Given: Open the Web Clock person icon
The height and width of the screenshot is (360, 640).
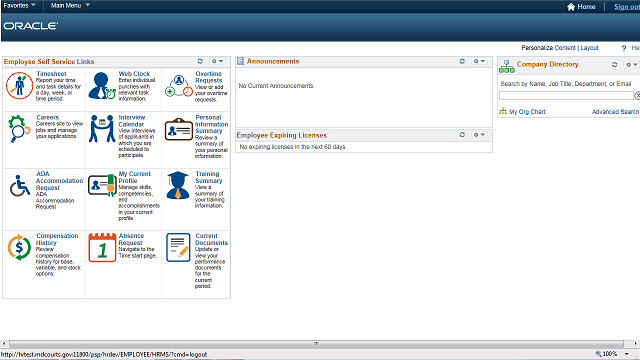Looking at the screenshot, I should (102, 85).
